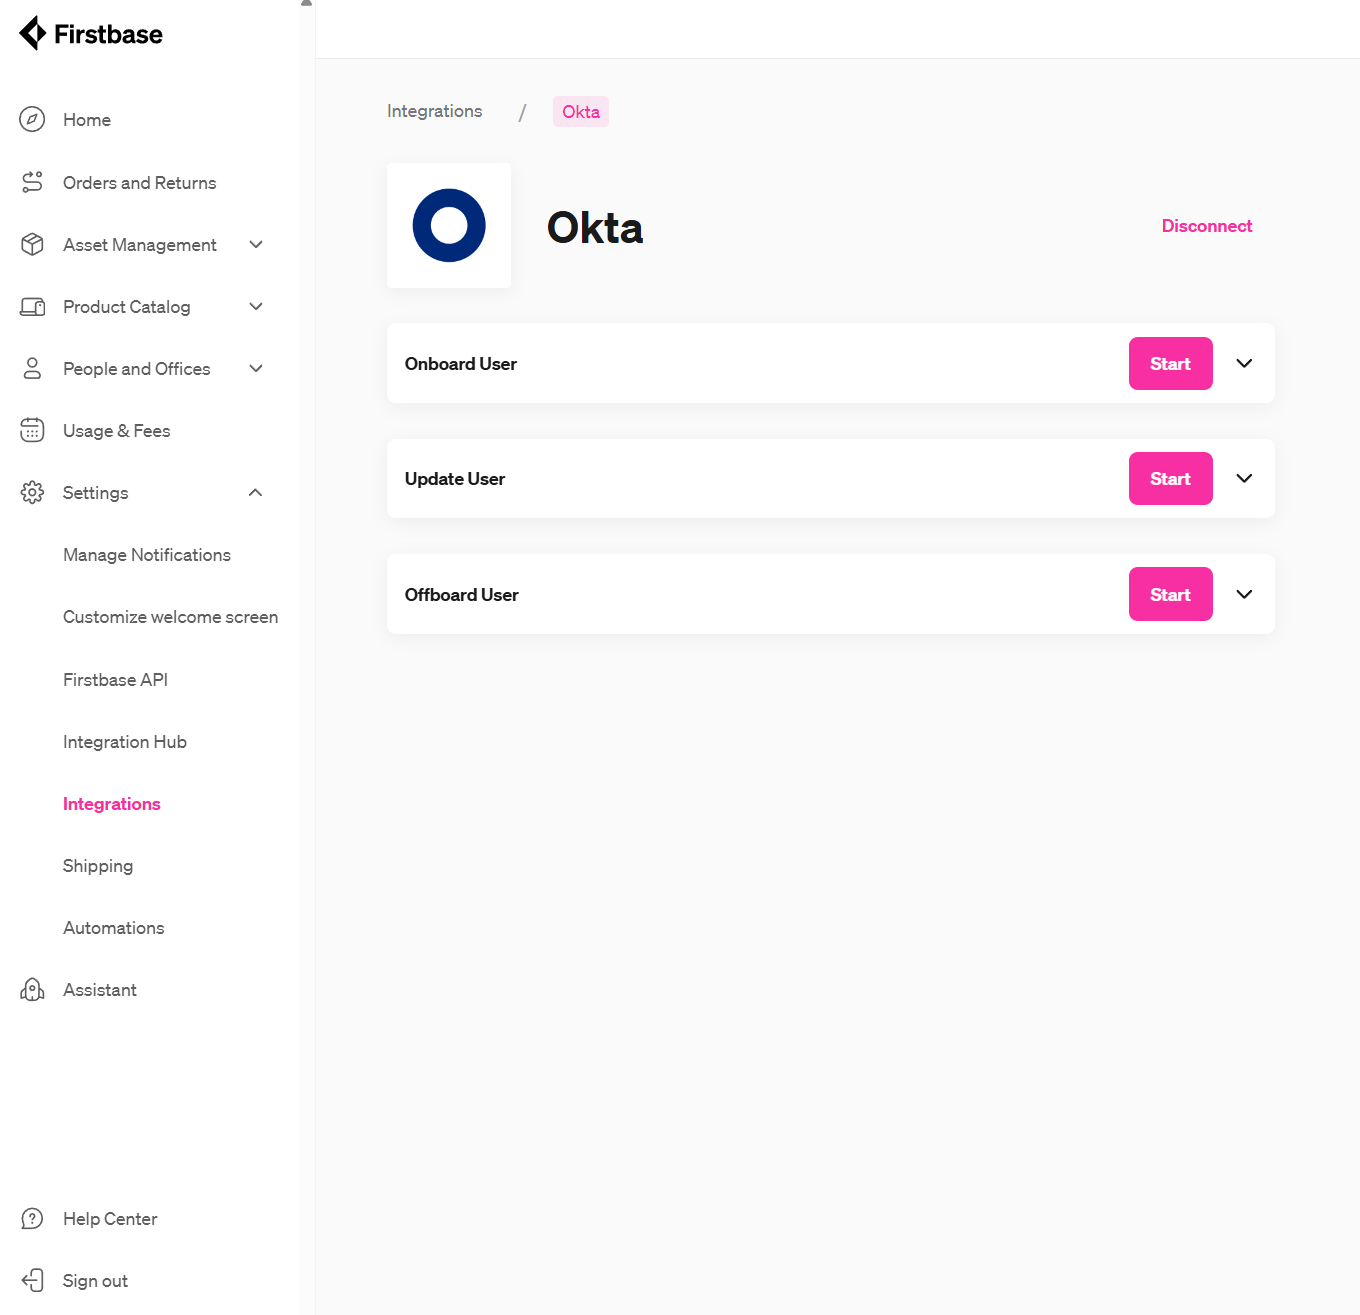This screenshot has height=1315, width=1360.
Task: Click the Integrations breadcrumb link
Action: pos(434,111)
